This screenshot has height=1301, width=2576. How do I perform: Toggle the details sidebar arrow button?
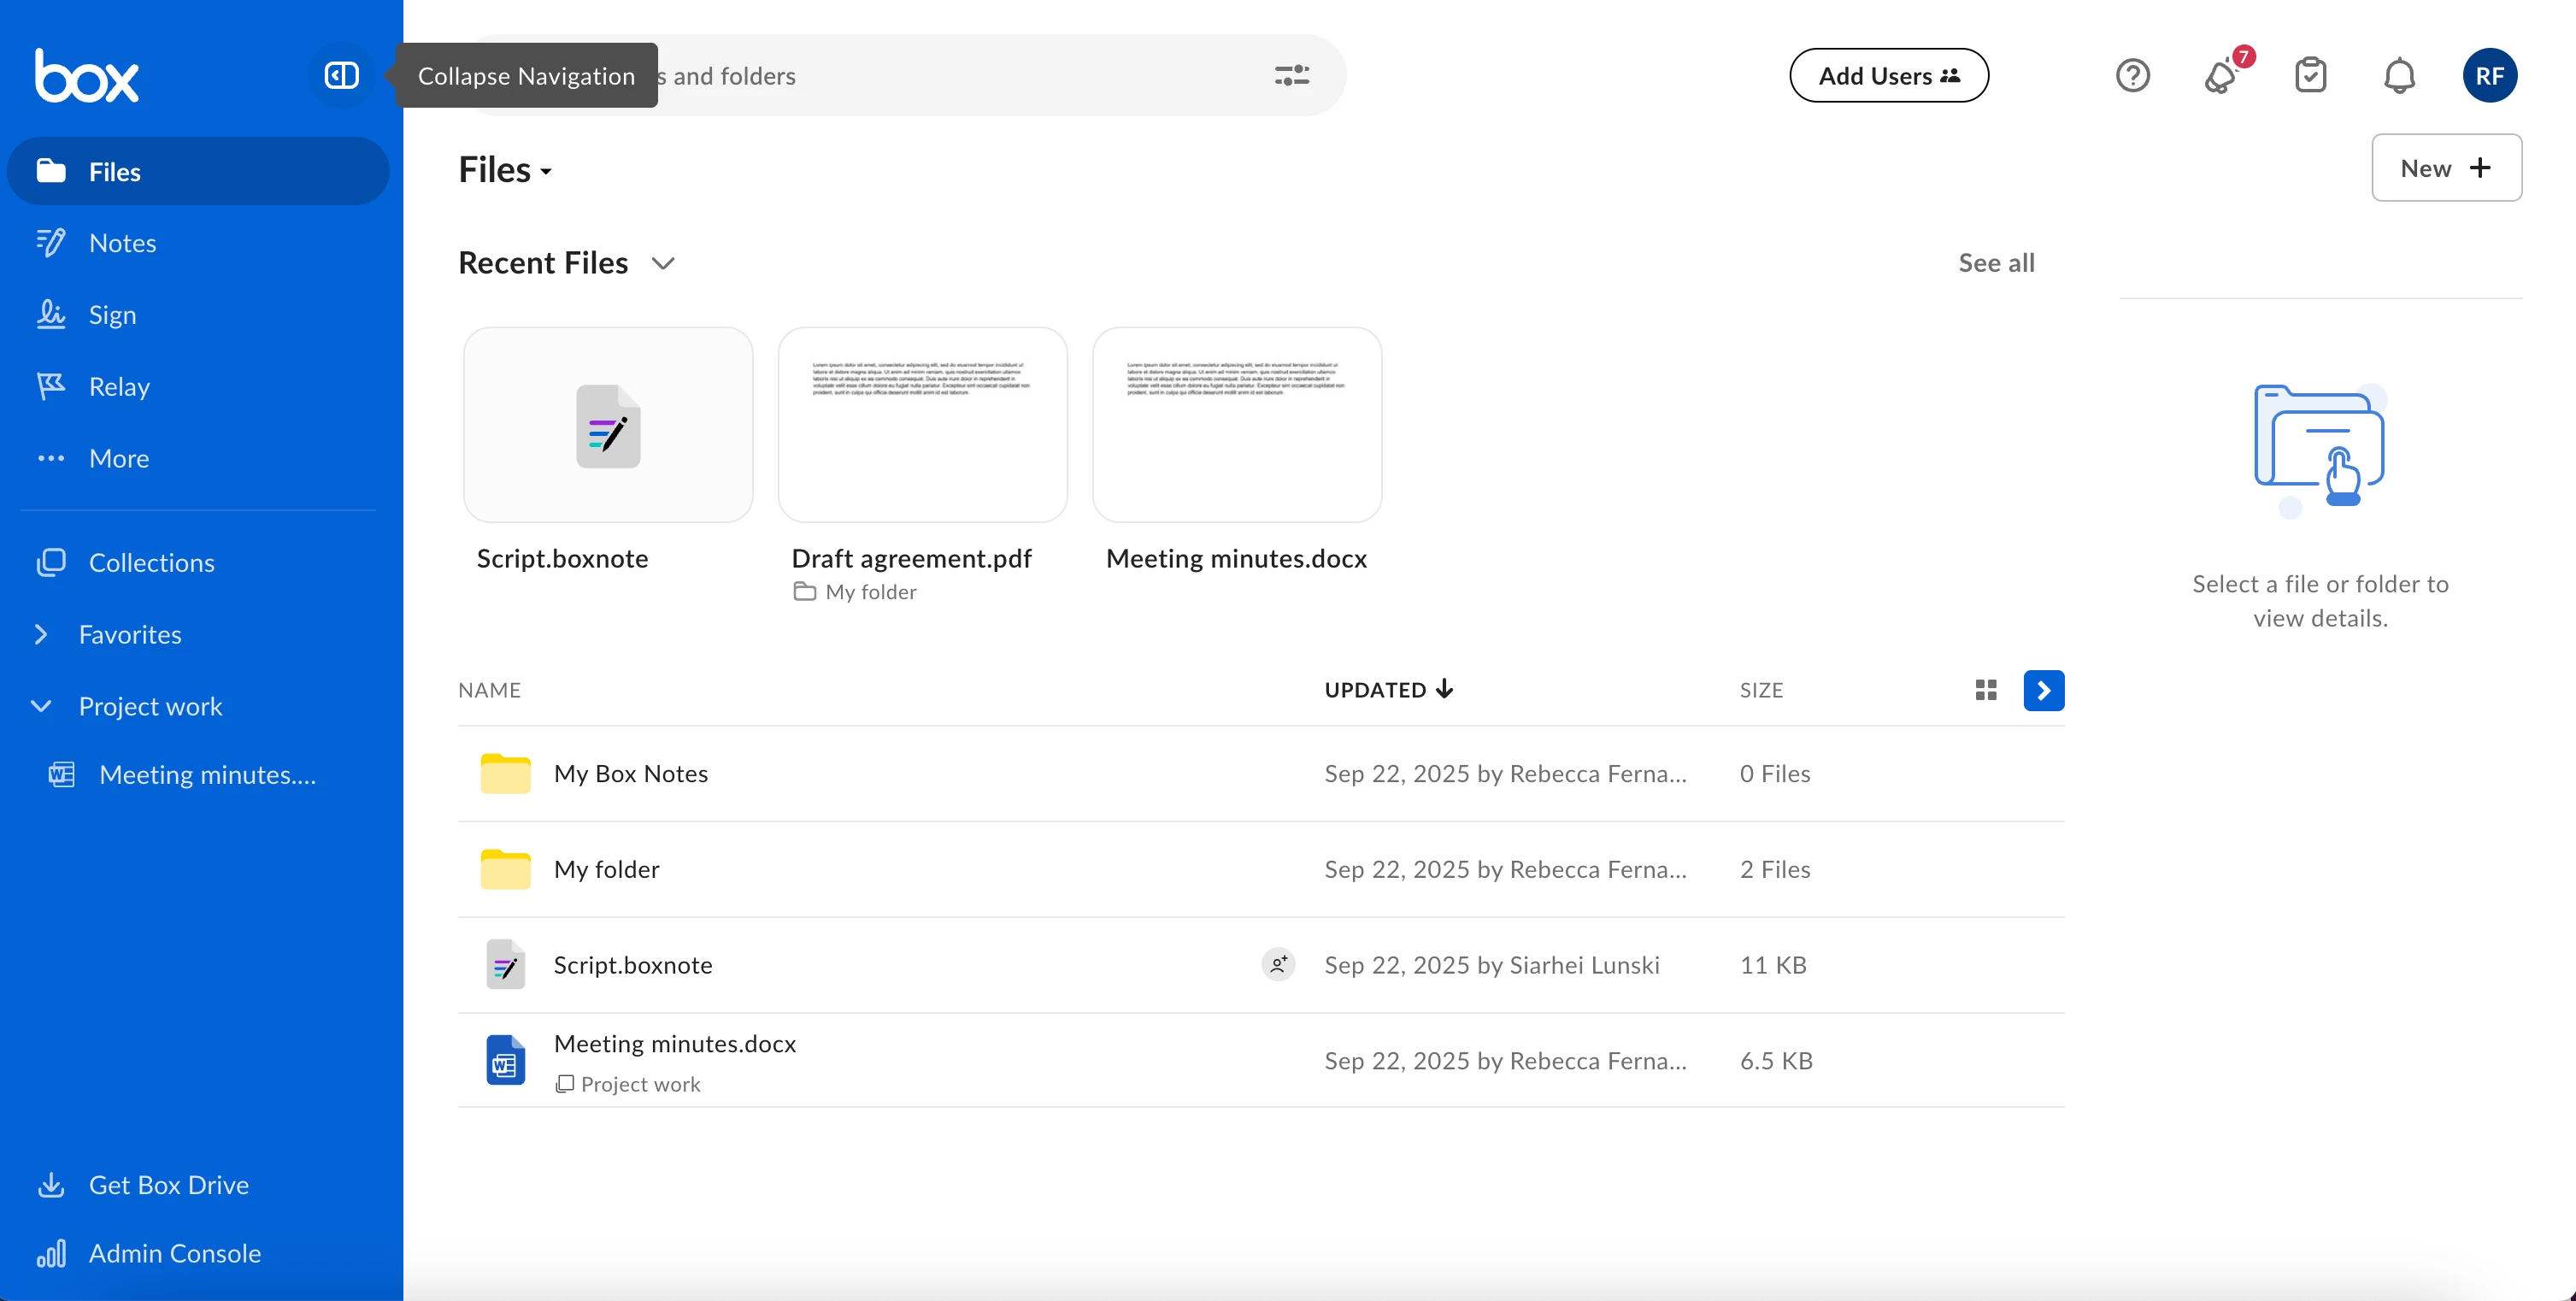[2043, 690]
